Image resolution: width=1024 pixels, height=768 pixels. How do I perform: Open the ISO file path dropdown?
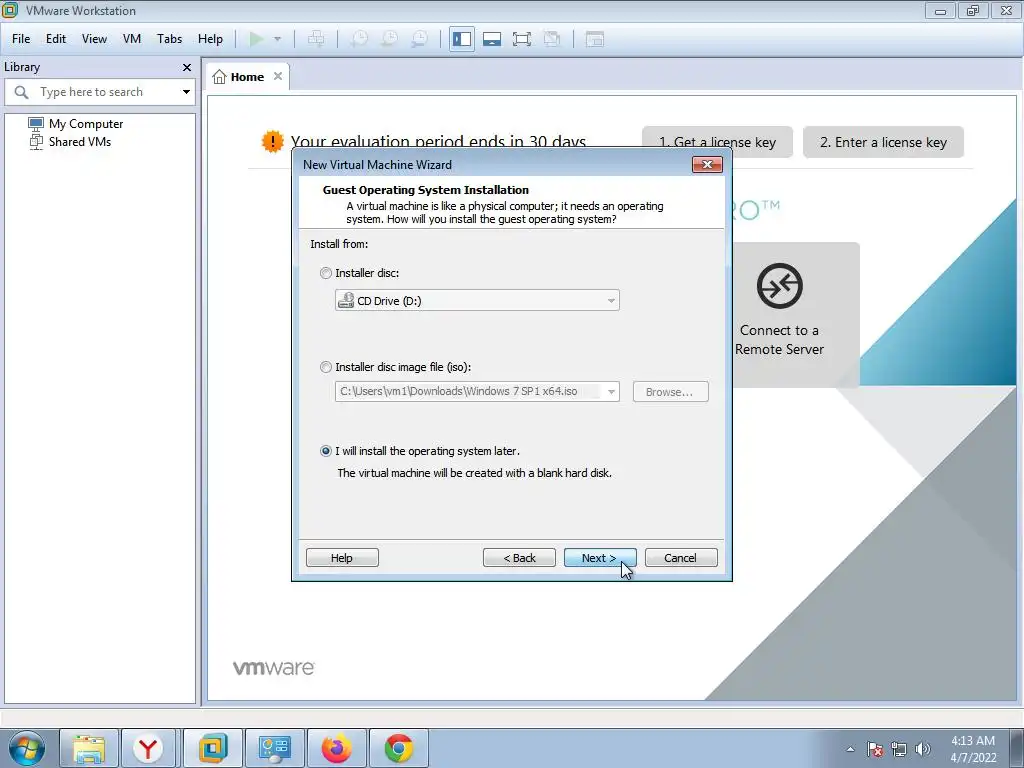pos(611,392)
